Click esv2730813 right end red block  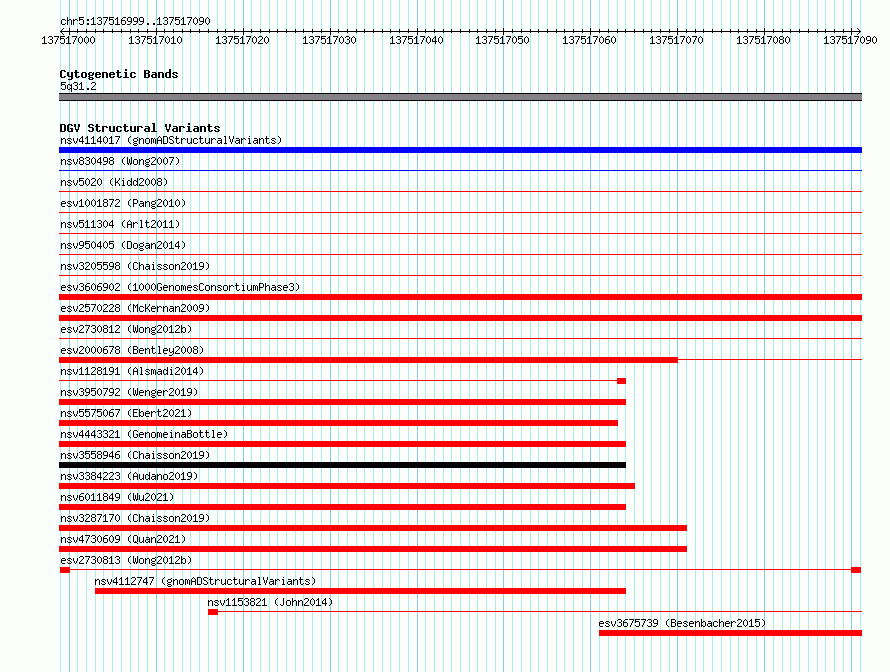point(856,570)
